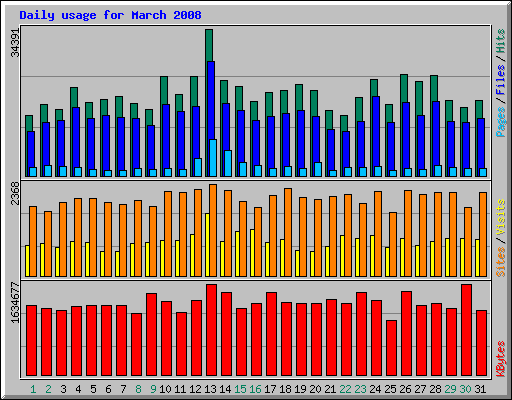This screenshot has height=400, width=512.
Task: Click day label 18 on x-axis
Action: [x=285, y=389]
